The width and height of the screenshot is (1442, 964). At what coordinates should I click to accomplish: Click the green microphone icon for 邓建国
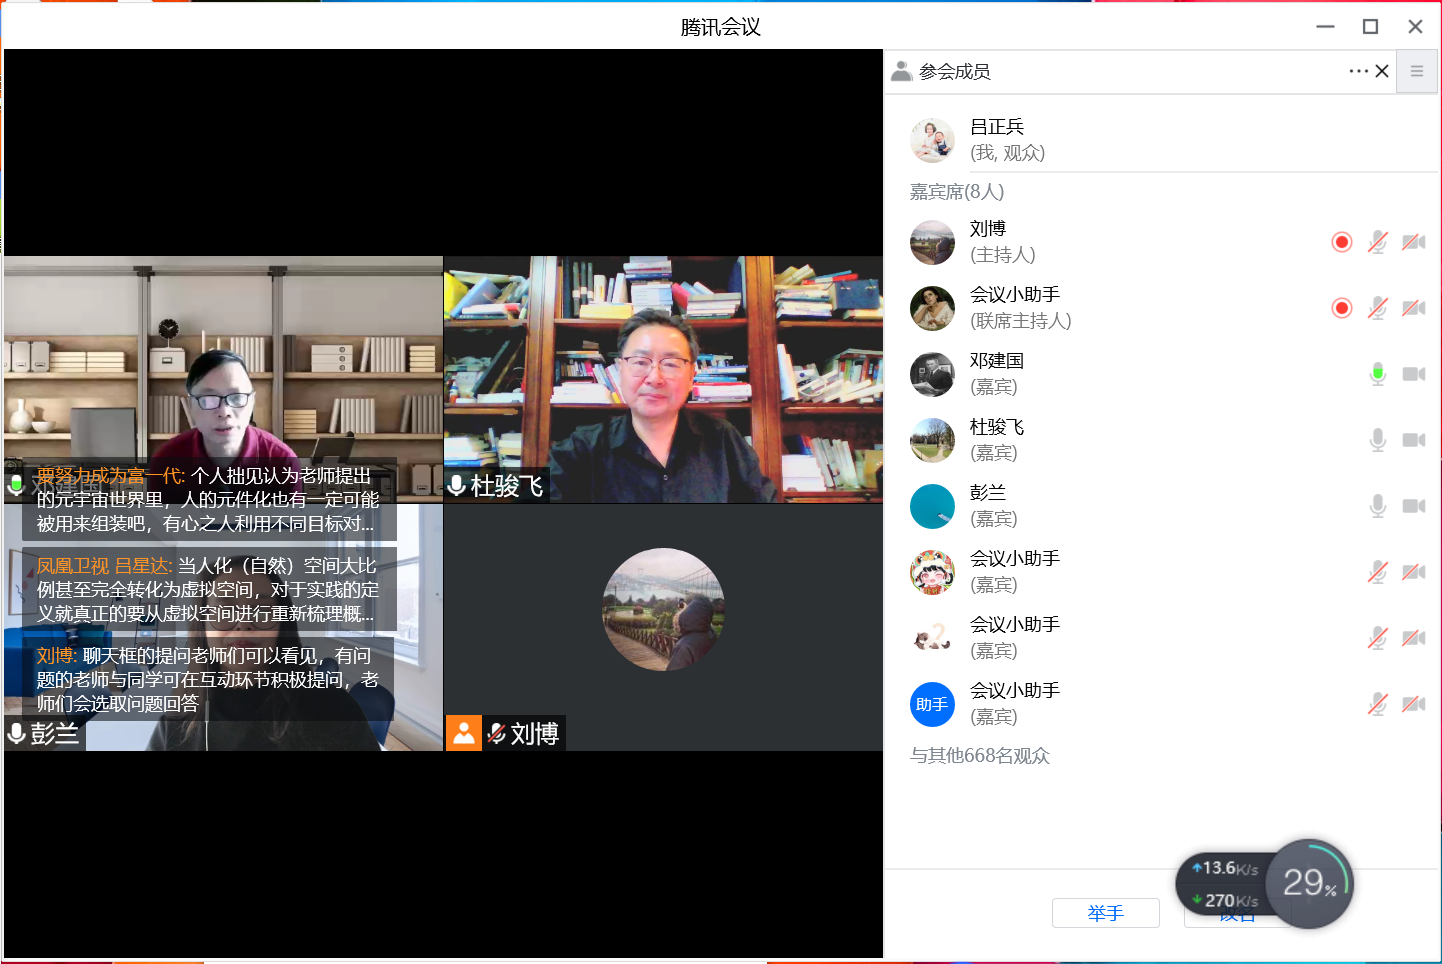[1378, 374]
